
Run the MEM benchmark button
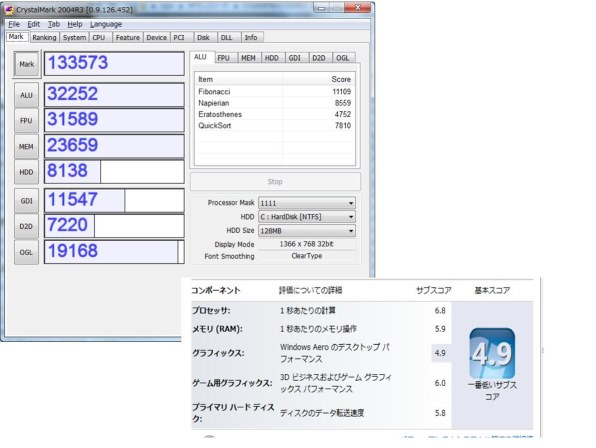point(26,146)
